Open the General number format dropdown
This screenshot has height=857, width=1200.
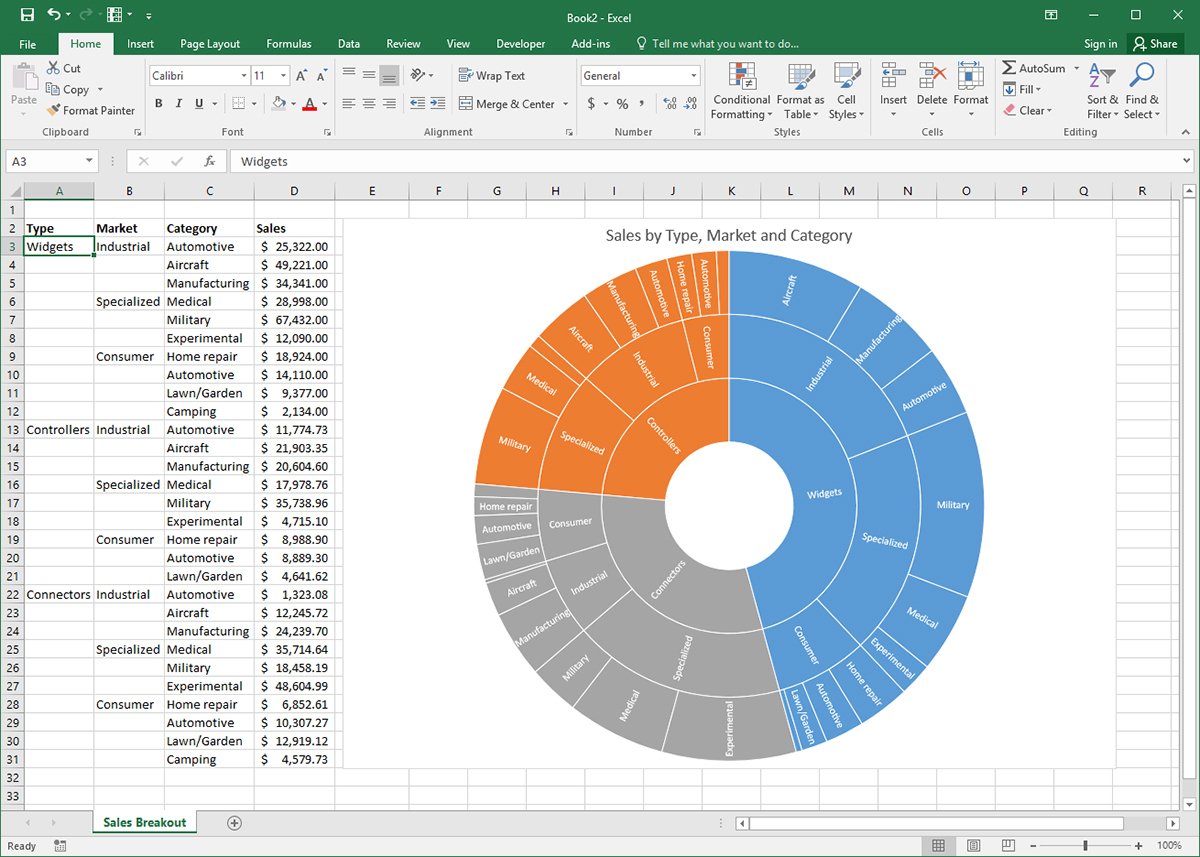694,76
